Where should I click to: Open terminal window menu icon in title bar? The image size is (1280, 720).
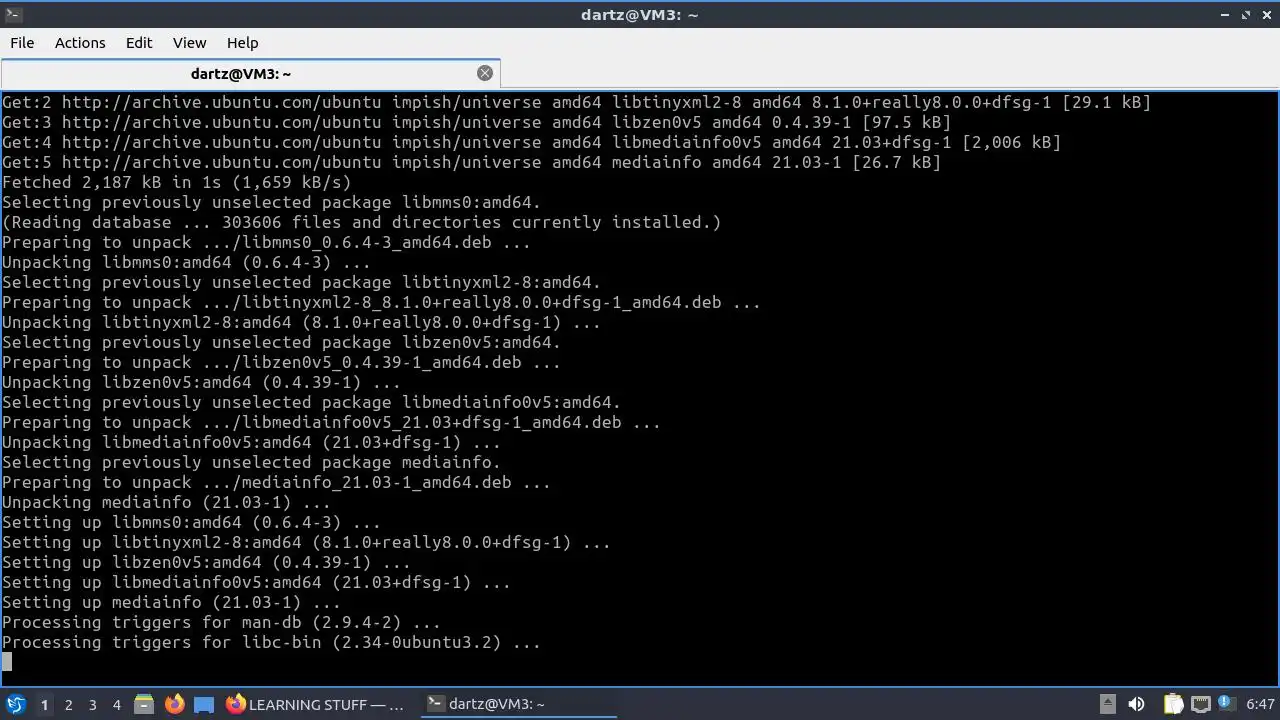(x=12, y=15)
